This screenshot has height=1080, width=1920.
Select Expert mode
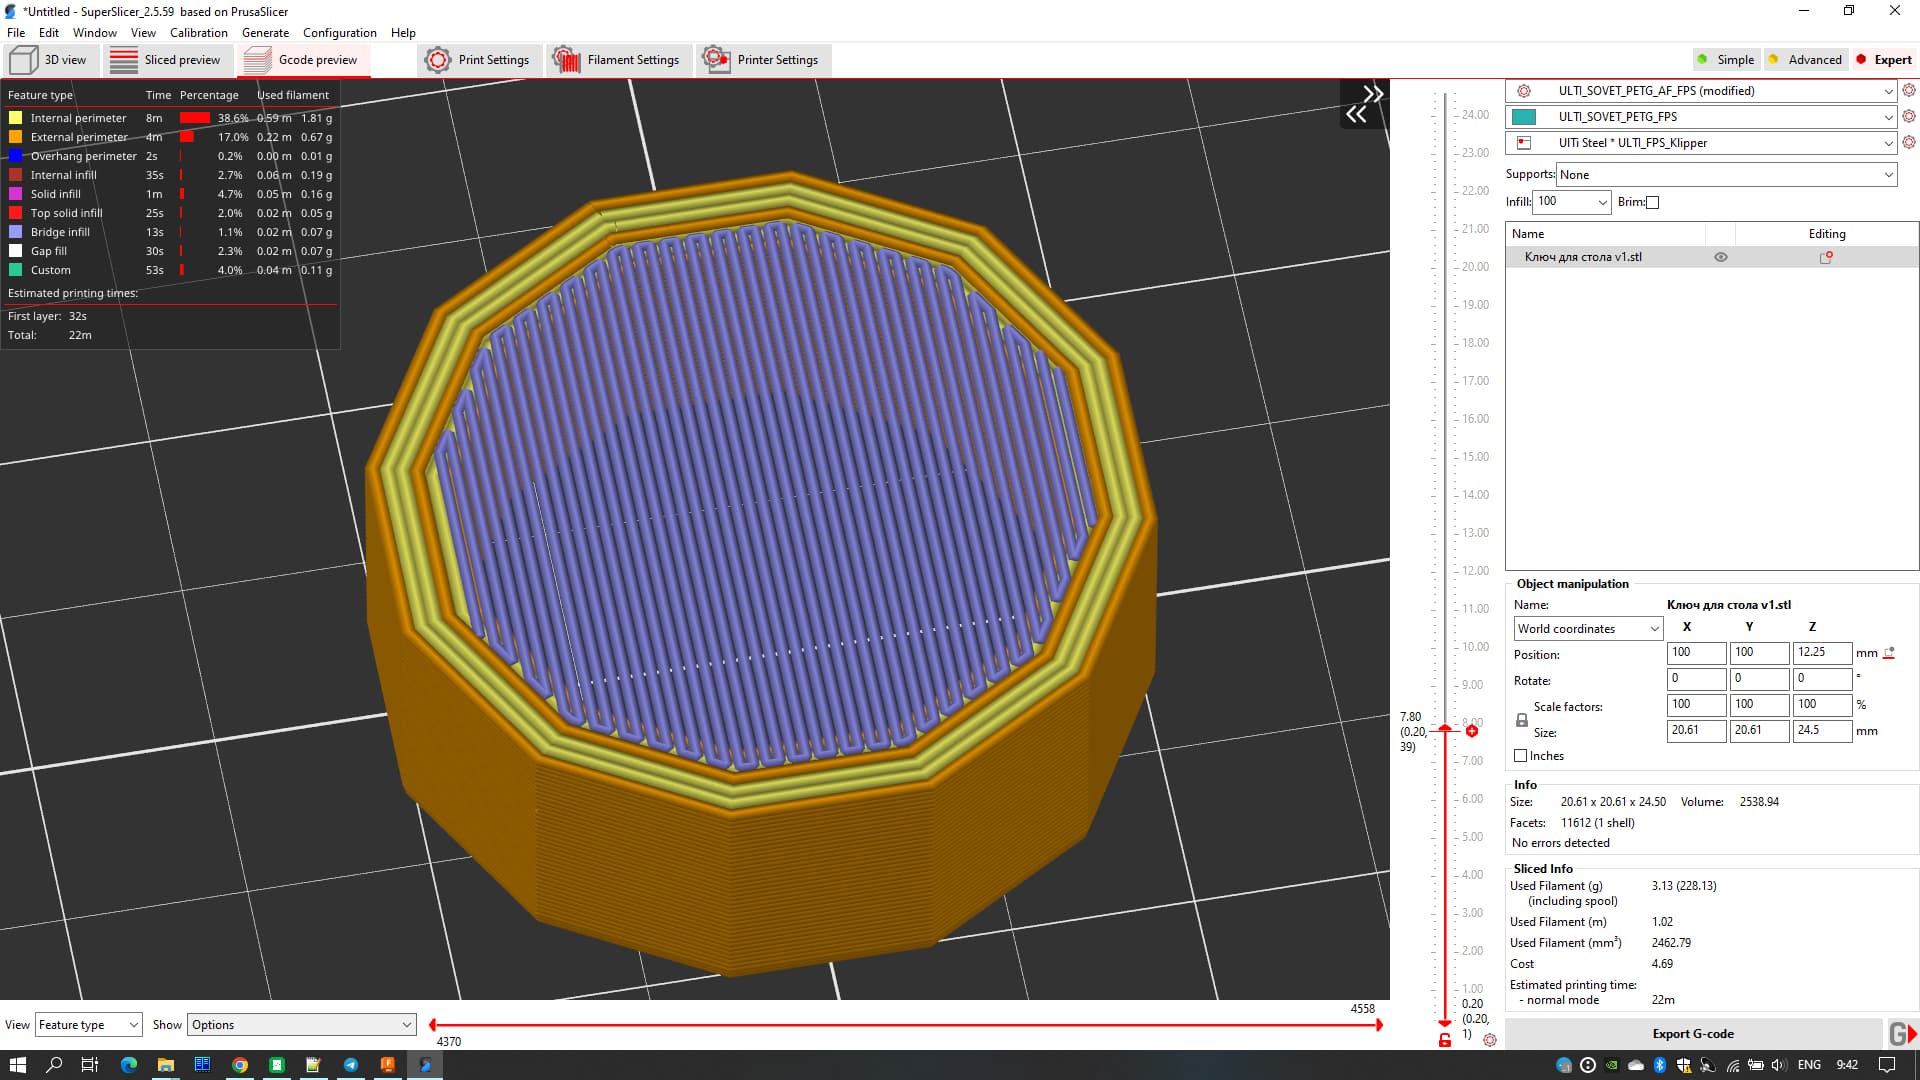tap(1884, 60)
